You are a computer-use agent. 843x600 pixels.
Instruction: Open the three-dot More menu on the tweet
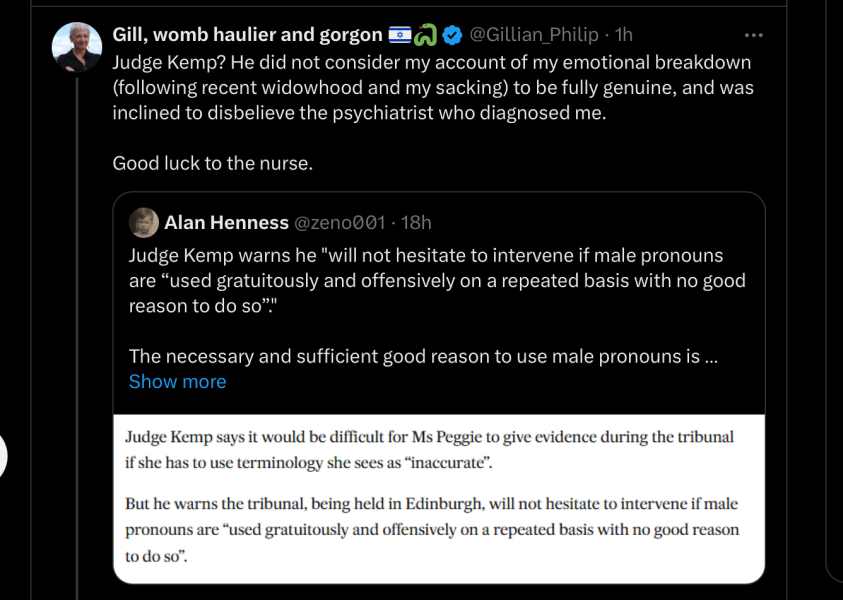(754, 35)
